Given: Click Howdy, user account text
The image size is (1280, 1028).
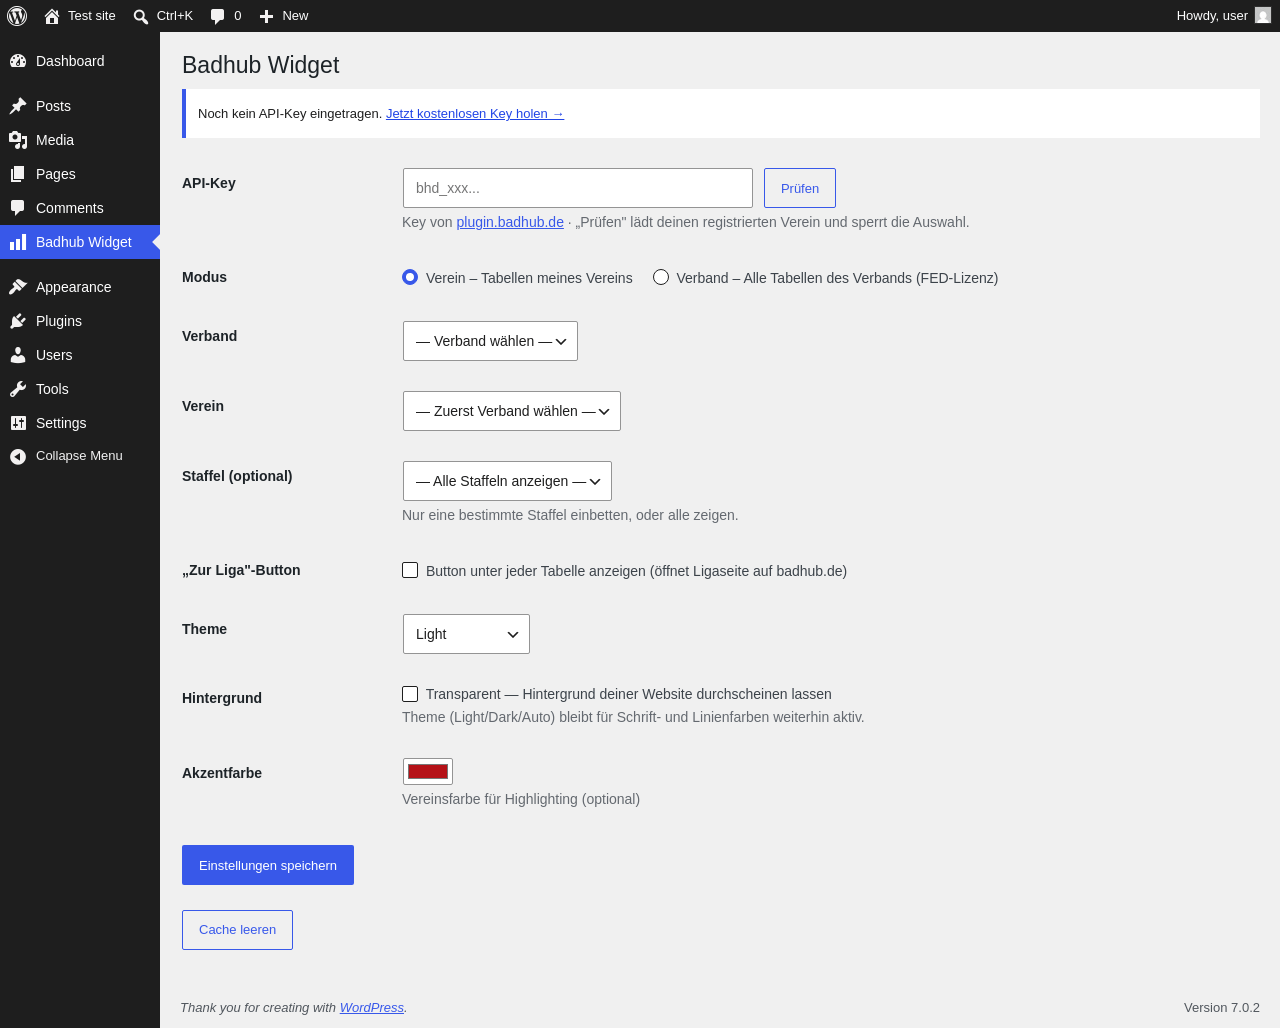Looking at the screenshot, I should (x=1212, y=16).
